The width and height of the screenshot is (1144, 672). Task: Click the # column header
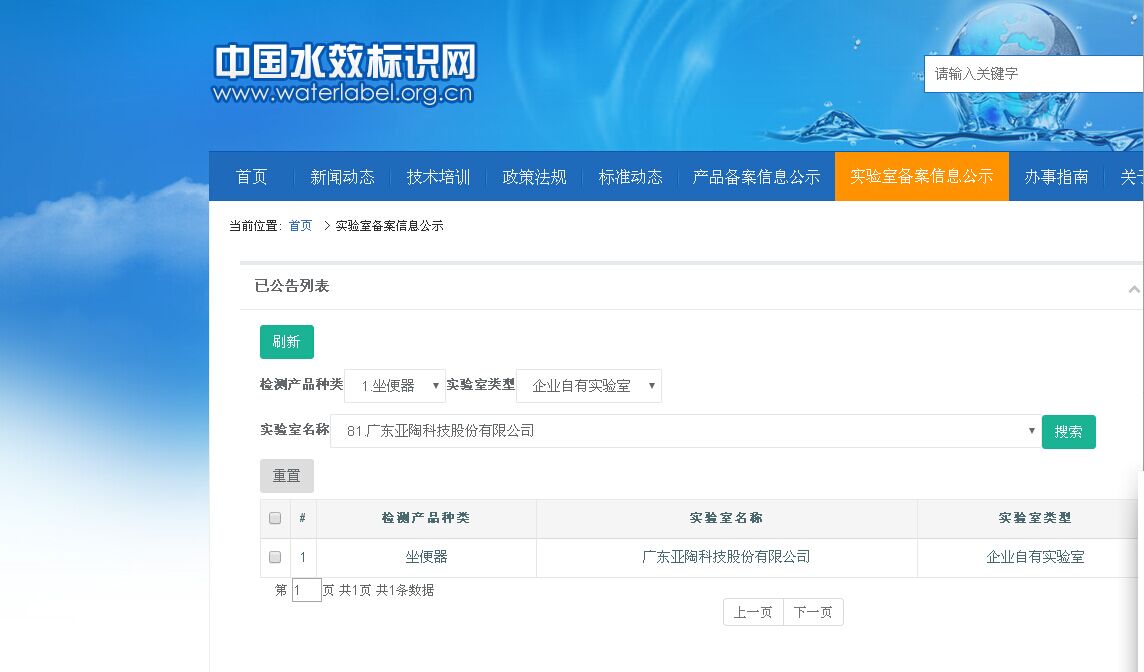pos(302,518)
